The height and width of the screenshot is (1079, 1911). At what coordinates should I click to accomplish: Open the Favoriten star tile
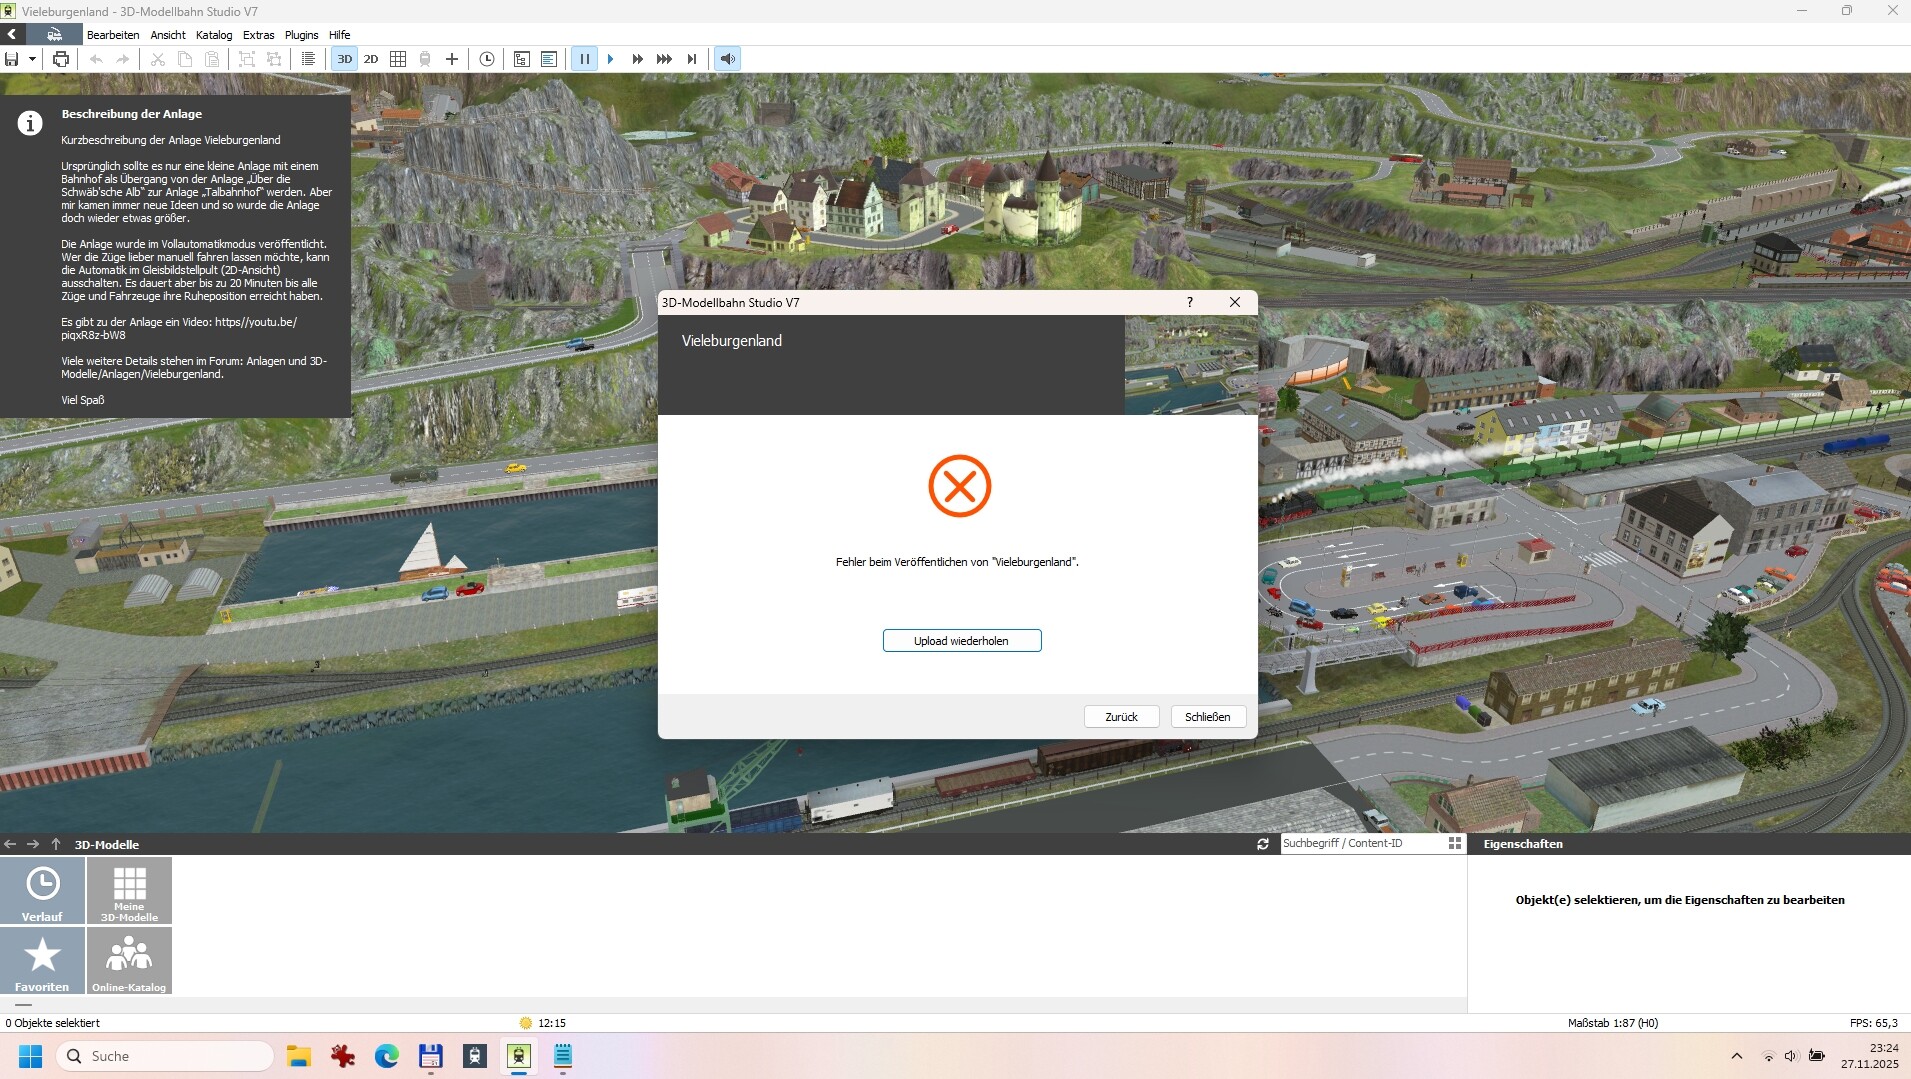[x=42, y=960]
